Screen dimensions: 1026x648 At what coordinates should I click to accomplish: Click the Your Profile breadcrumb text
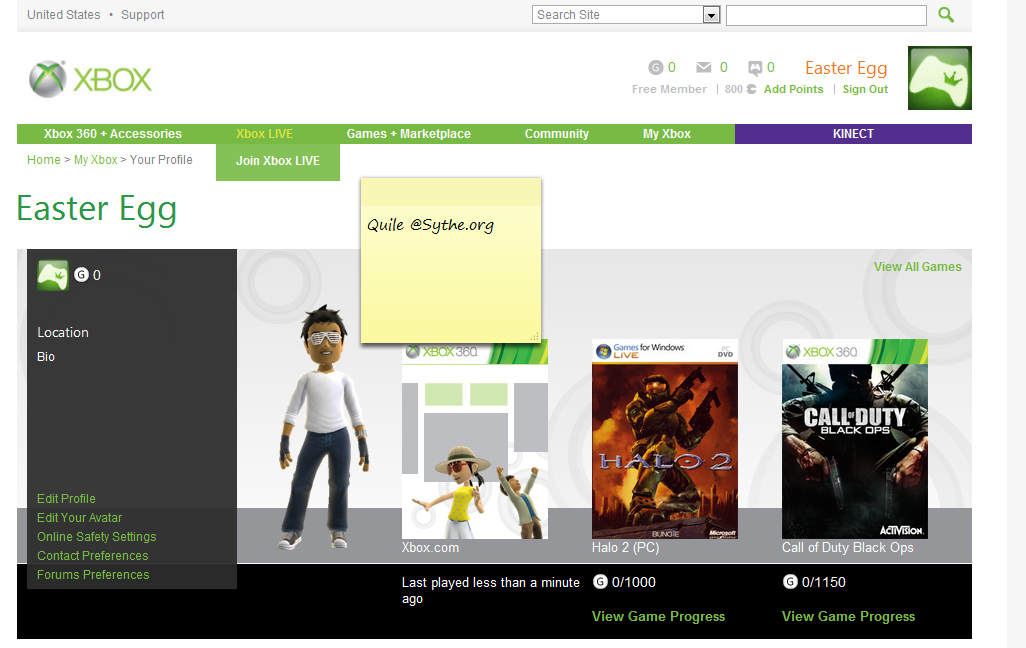tap(161, 160)
